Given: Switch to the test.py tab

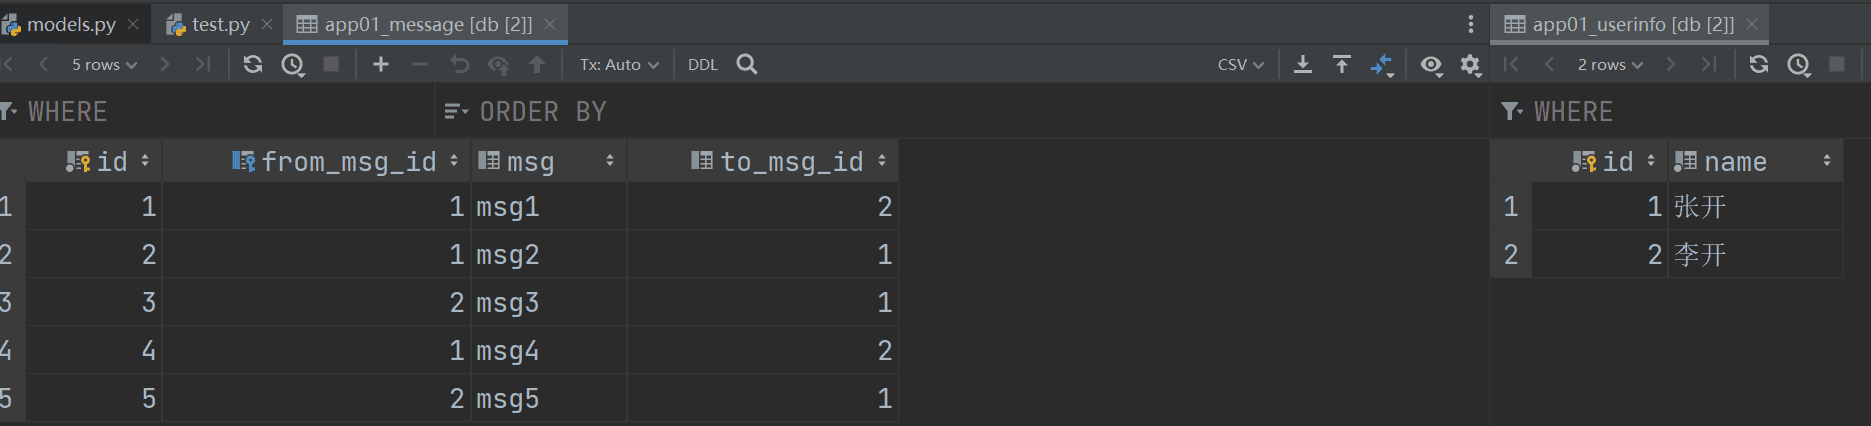Looking at the screenshot, I should [220, 24].
